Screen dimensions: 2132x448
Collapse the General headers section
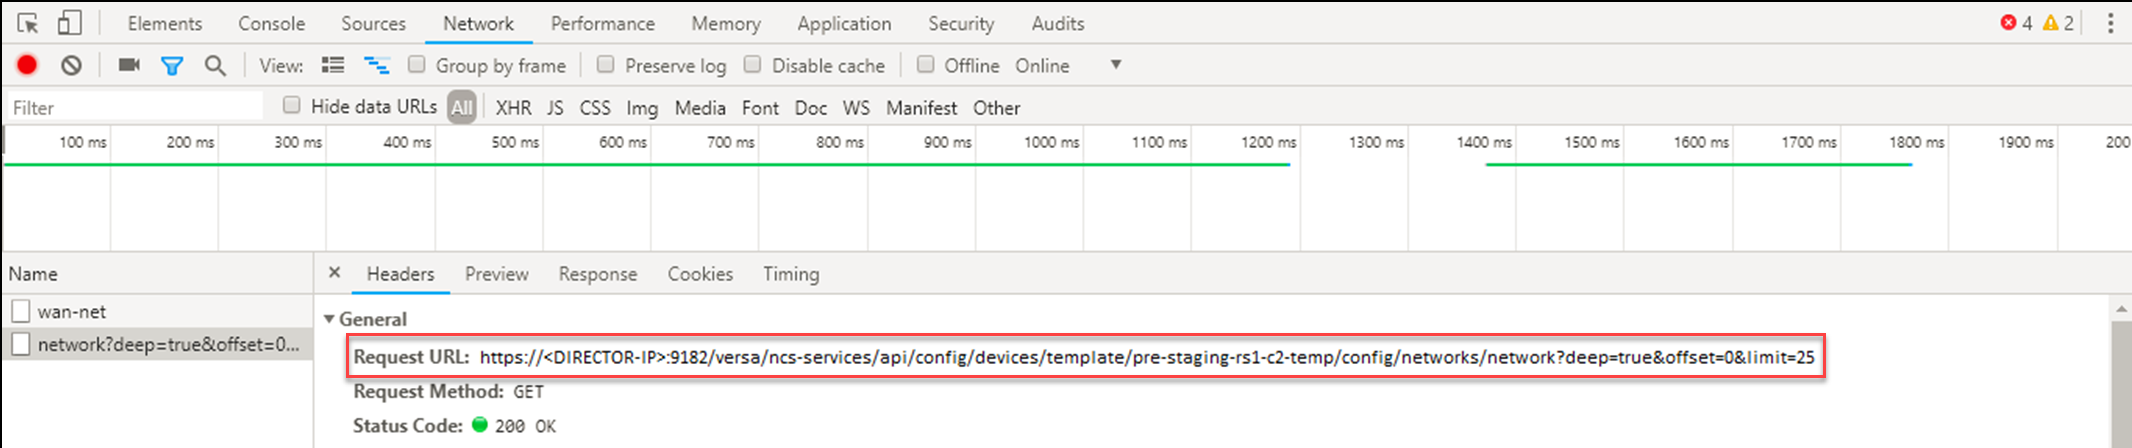(329, 319)
